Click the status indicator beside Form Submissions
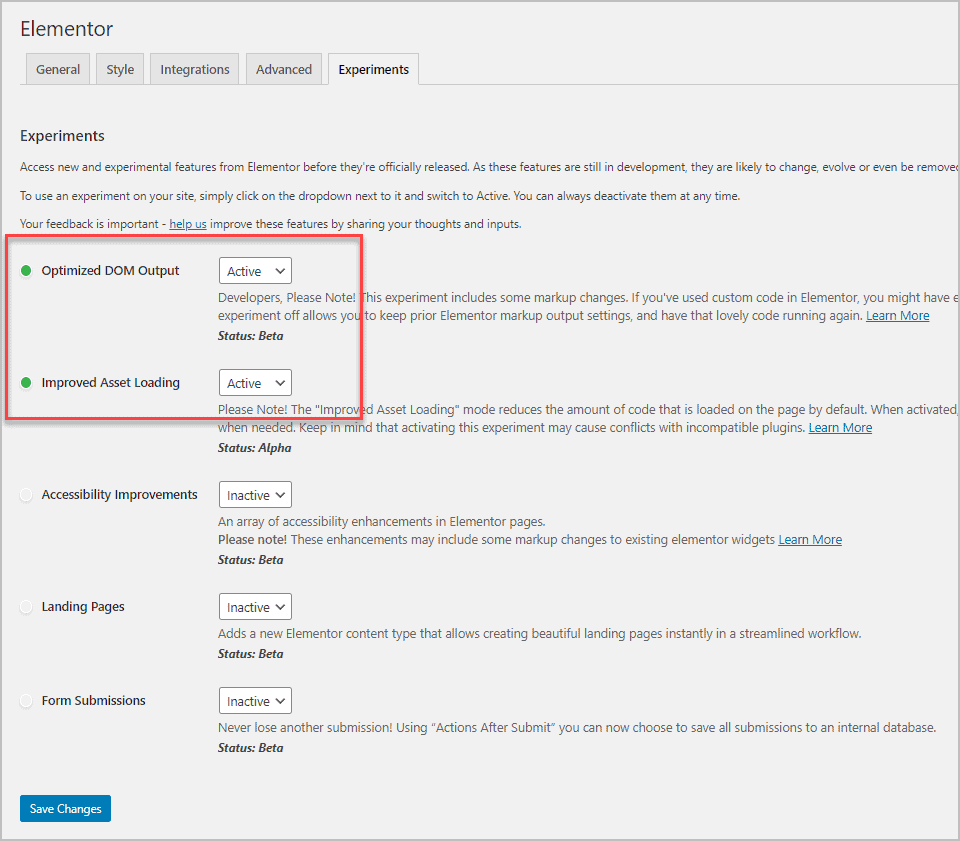 click(26, 700)
